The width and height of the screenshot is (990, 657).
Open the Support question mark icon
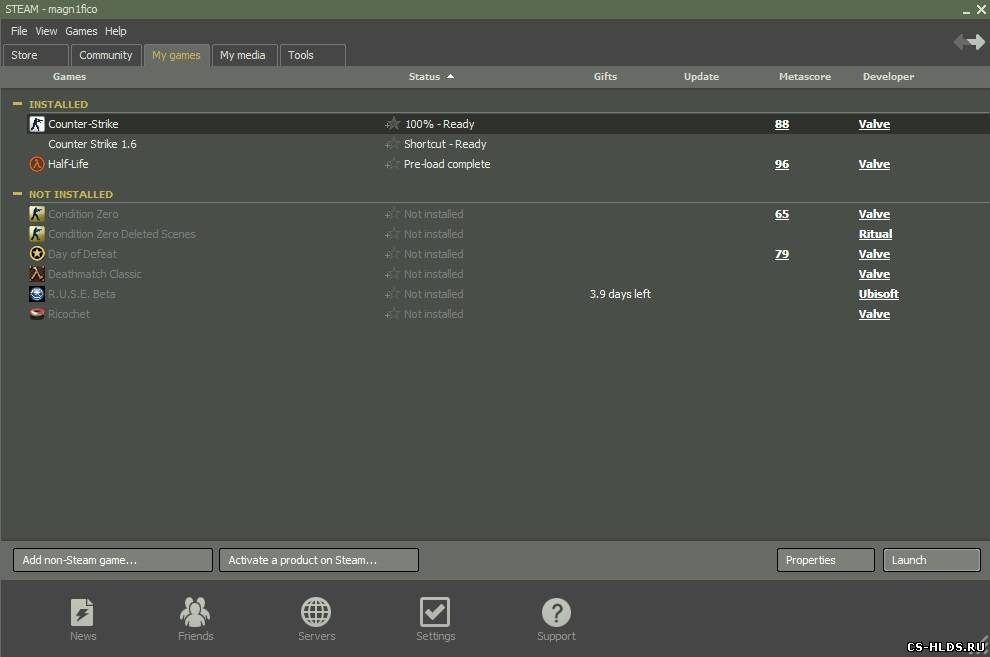pyautogui.click(x=556, y=612)
